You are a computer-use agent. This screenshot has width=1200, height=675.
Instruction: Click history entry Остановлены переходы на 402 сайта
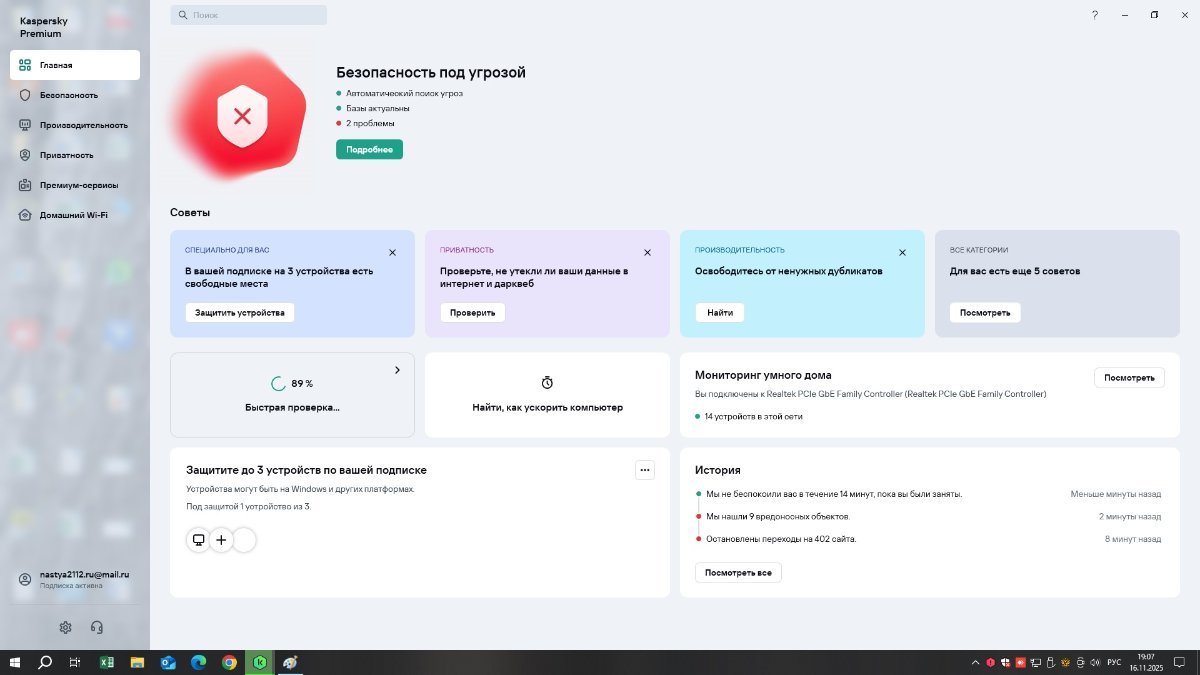[781, 539]
